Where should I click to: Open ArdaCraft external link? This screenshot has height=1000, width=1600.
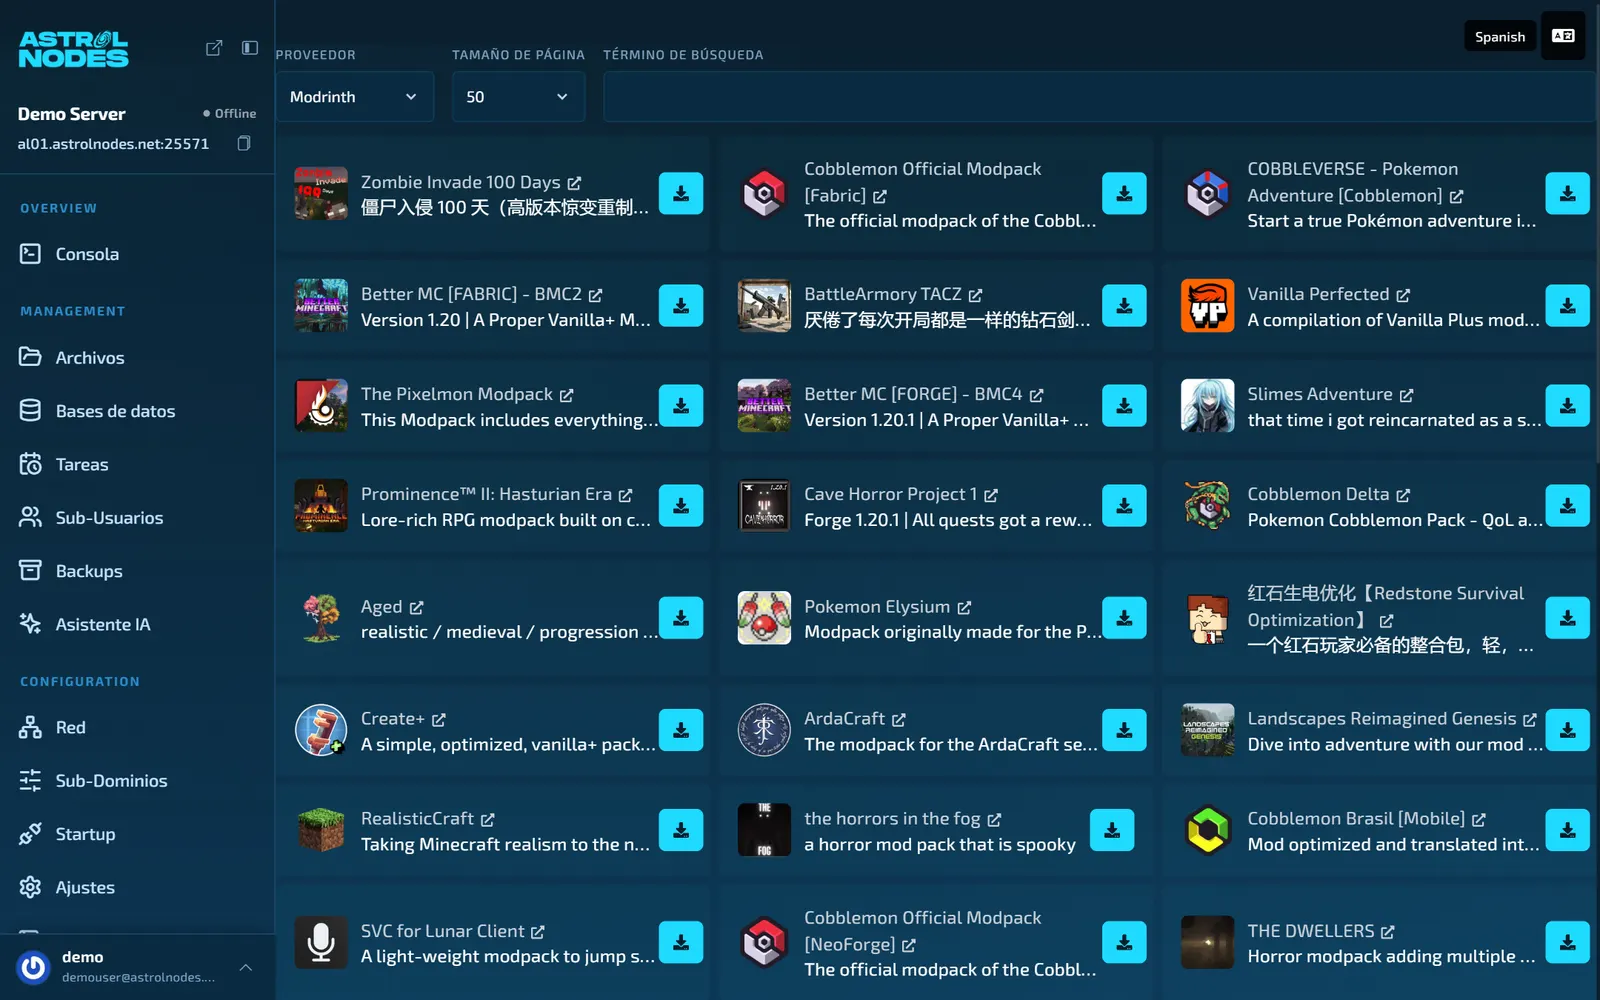pos(899,719)
